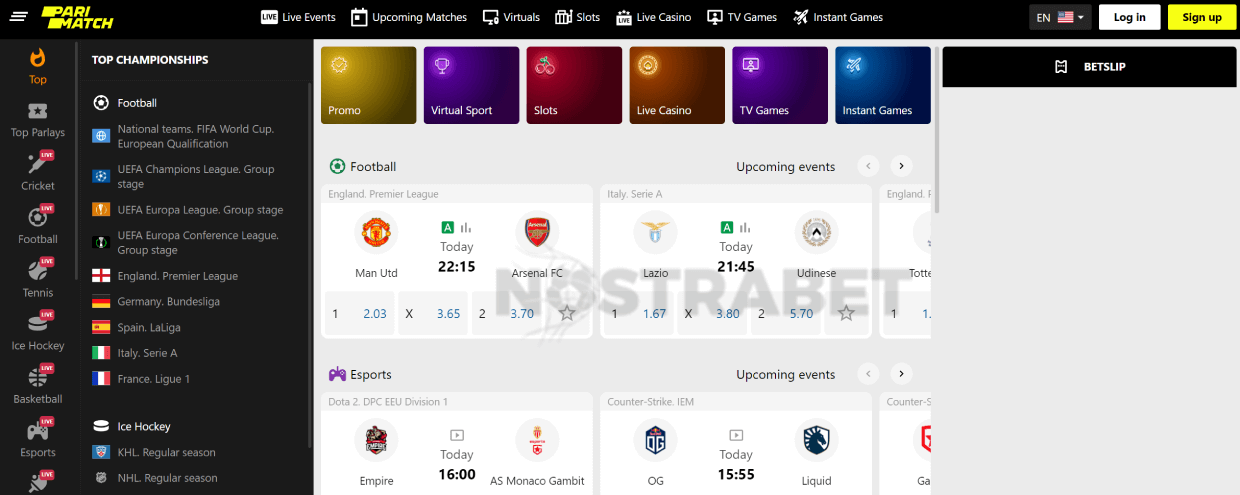
Task: Open the Virtual Sport tile
Action: pos(471,85)
